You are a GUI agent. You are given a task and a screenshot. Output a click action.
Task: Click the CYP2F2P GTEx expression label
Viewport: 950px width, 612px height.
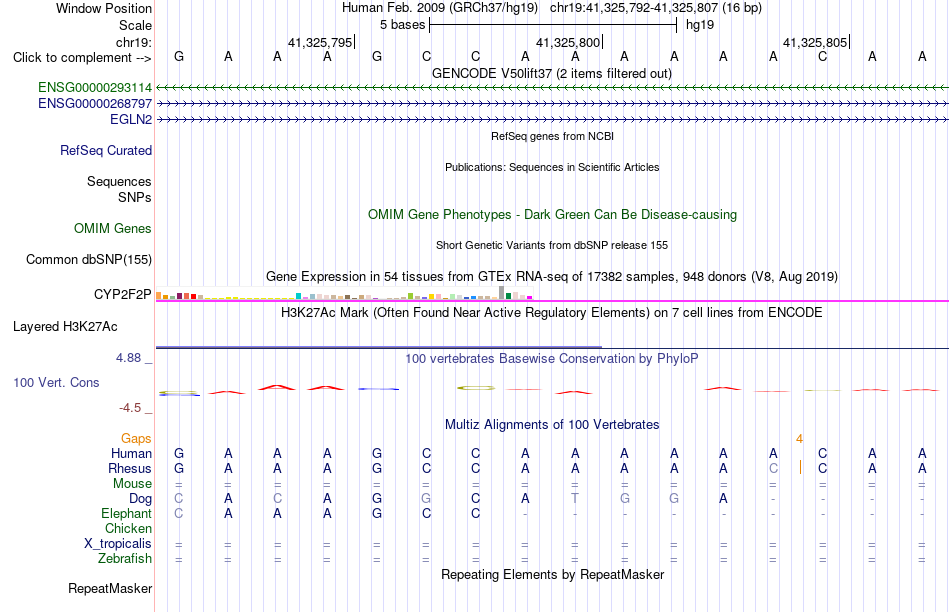click(122, 294)
